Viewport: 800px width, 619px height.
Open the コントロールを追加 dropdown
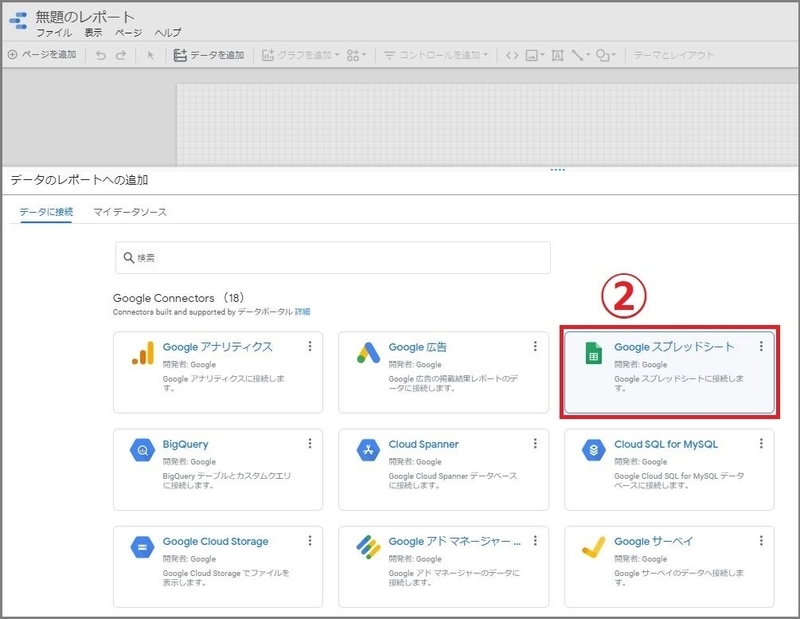tap(436, 55)
